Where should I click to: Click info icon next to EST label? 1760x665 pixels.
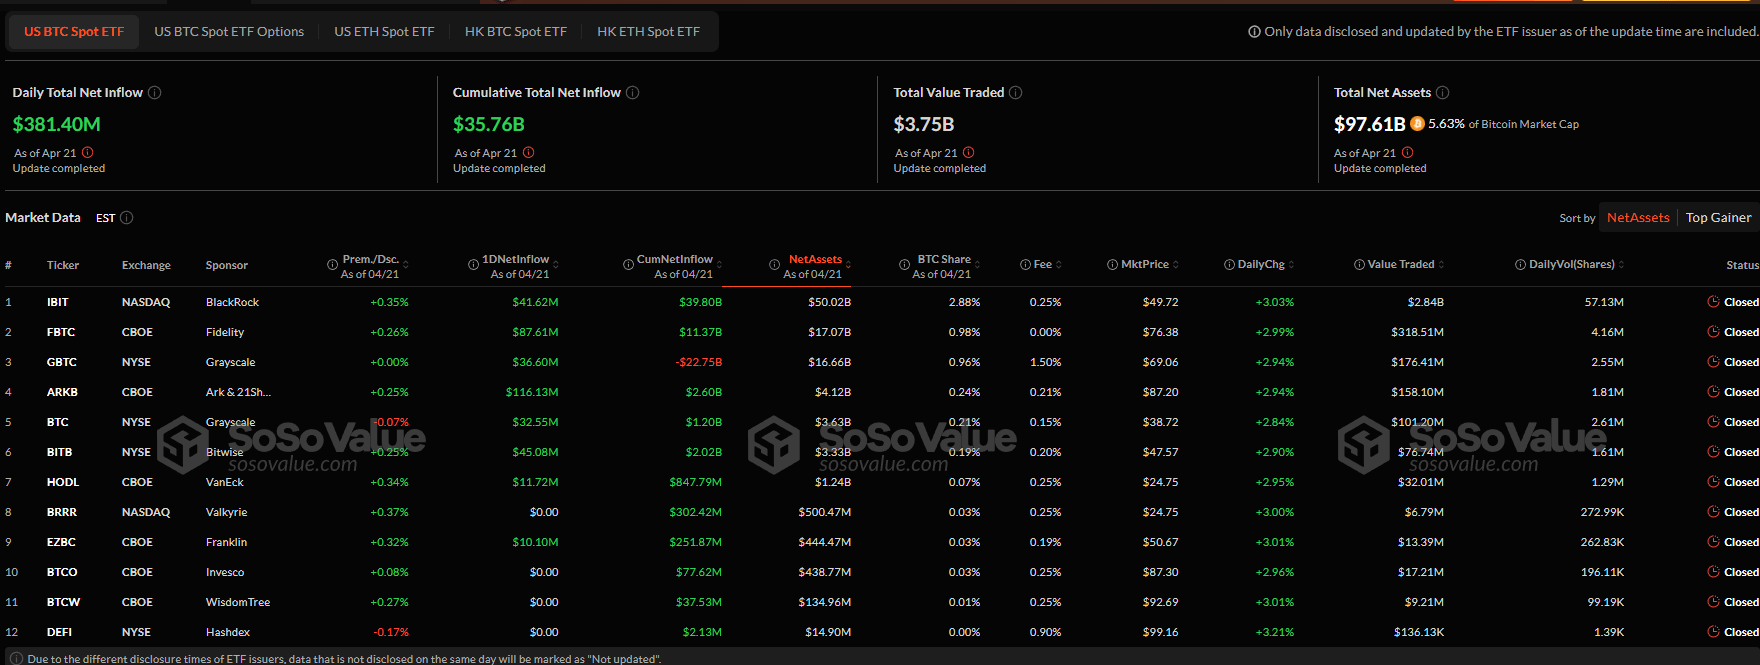tap(127, 218)
